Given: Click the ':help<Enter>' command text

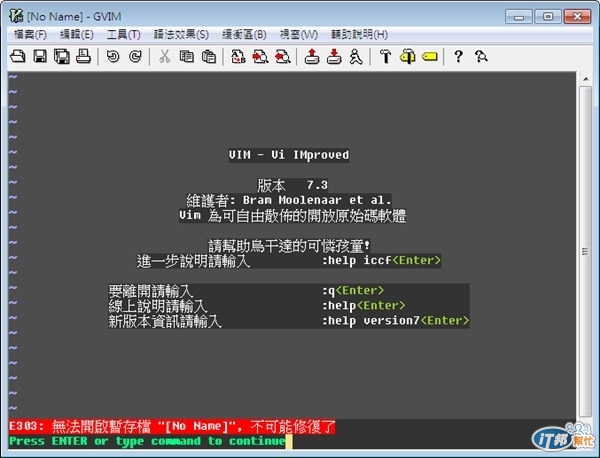Looking at the screenshot, I should [363, 306].
